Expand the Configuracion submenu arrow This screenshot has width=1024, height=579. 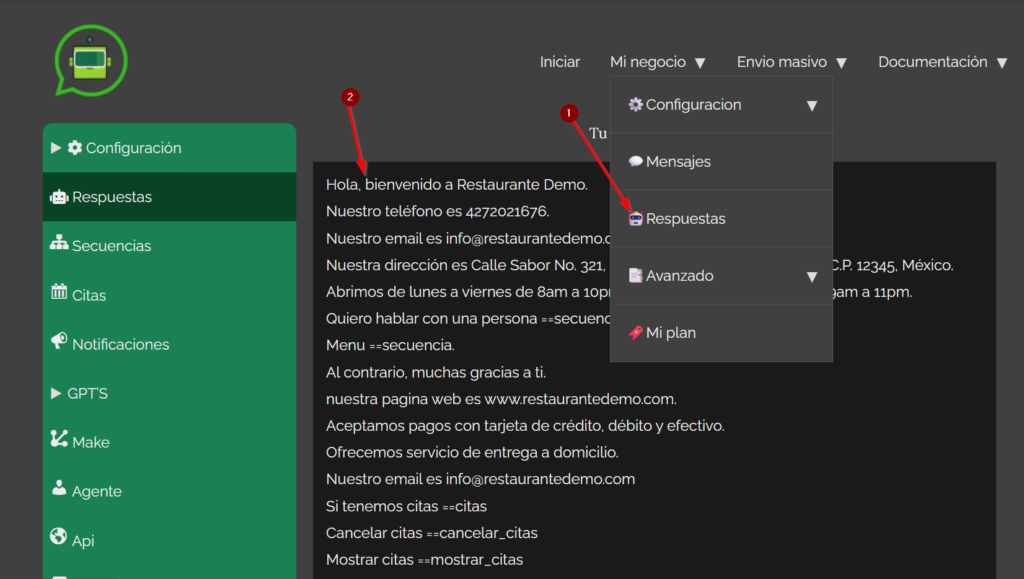pyautogui.click(x=812, y=106)
